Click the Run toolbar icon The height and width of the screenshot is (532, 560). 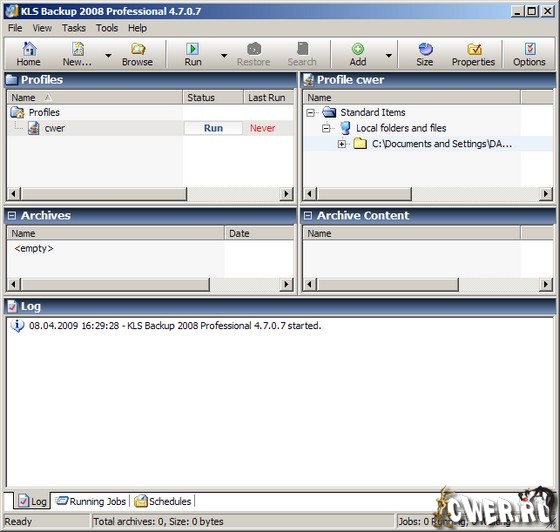(x=193, y=49)
